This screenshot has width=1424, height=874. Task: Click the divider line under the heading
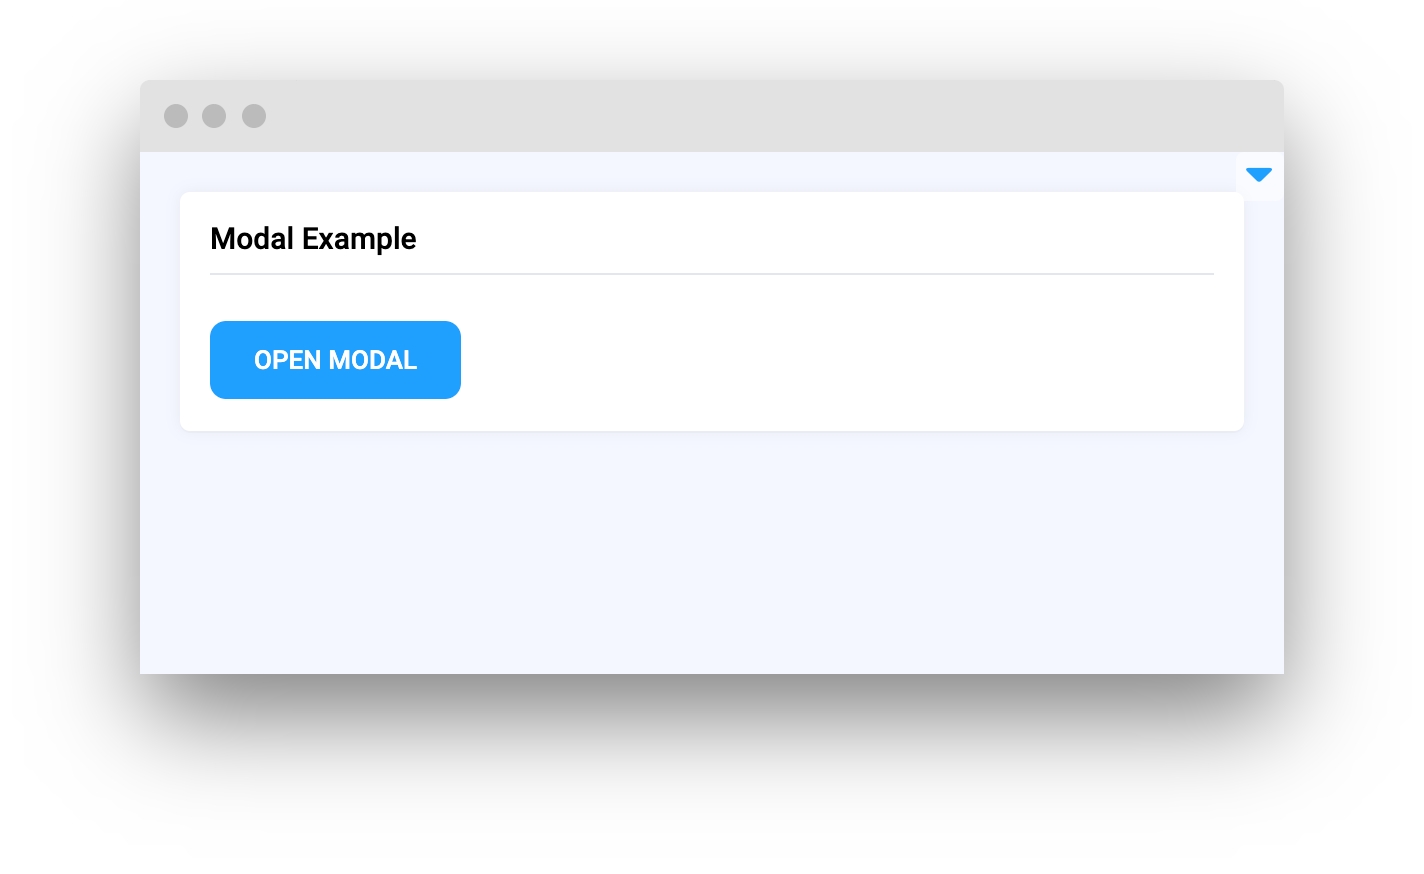(711, 273)
